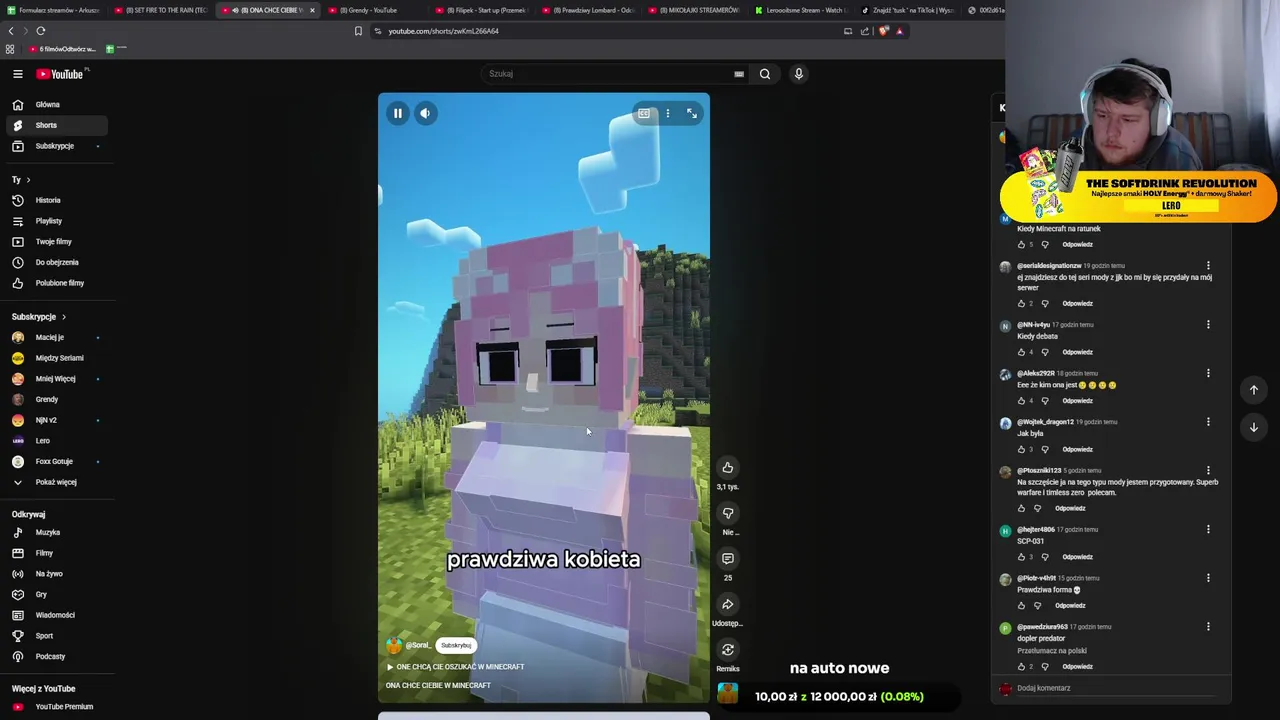Click the search magnifier button

pos(765,74)
